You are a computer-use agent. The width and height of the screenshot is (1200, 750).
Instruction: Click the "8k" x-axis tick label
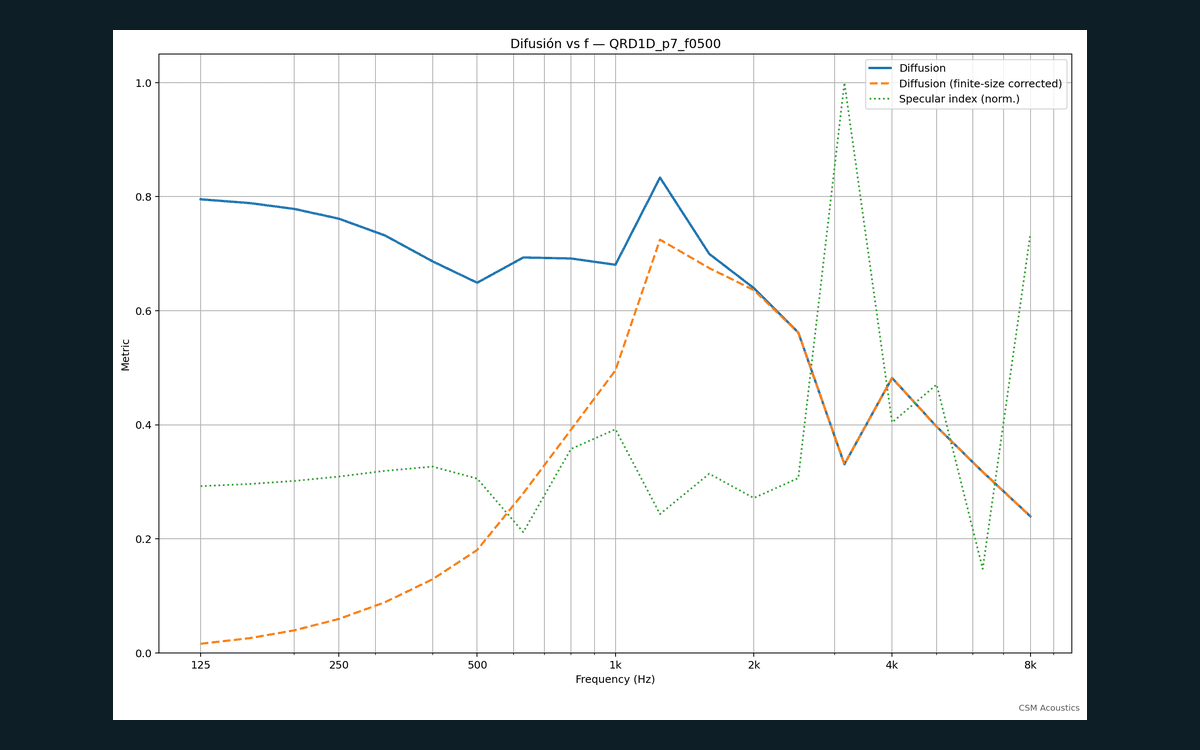1030,665
